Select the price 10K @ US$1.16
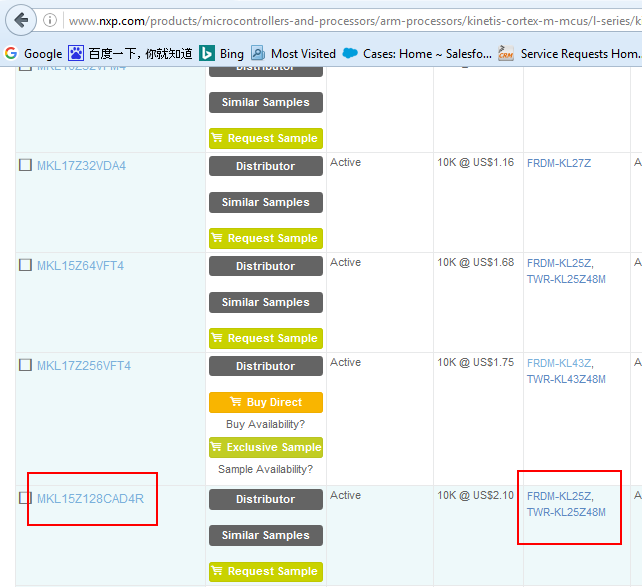 [x=475, y=163]
